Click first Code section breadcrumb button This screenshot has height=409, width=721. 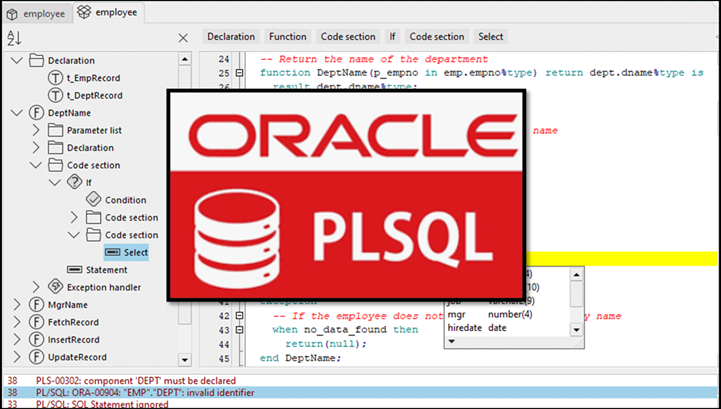pyautogui.click(x=348, y=37)
